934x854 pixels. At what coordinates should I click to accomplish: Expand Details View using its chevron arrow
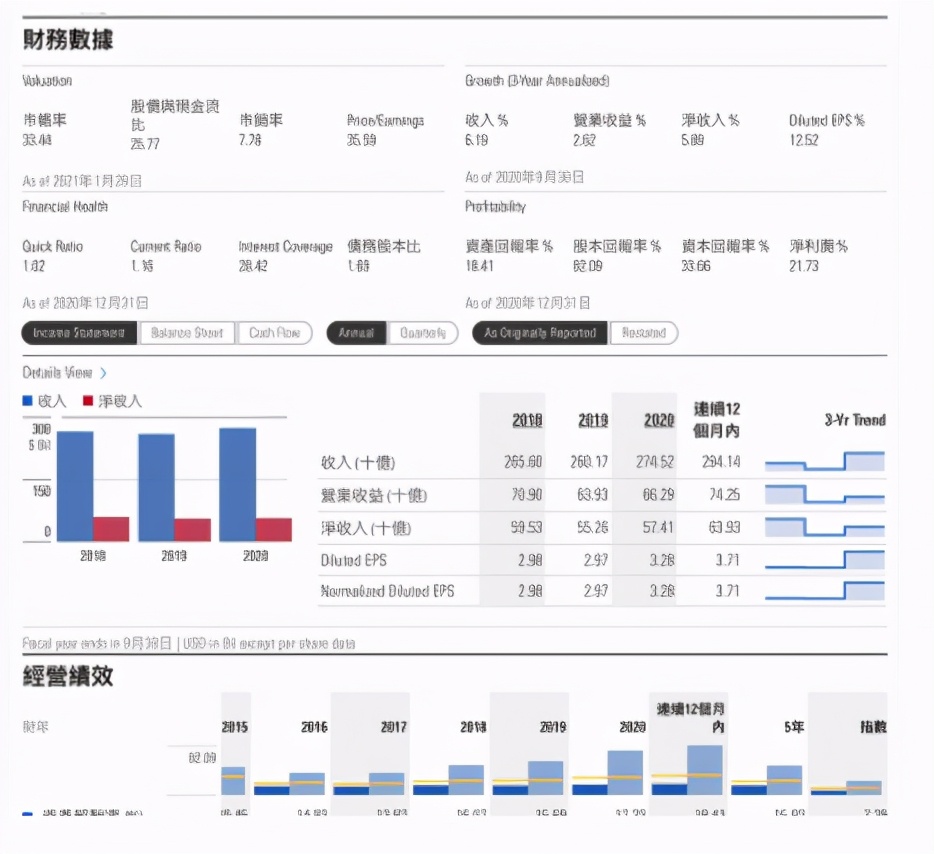[x=102, y=371]
